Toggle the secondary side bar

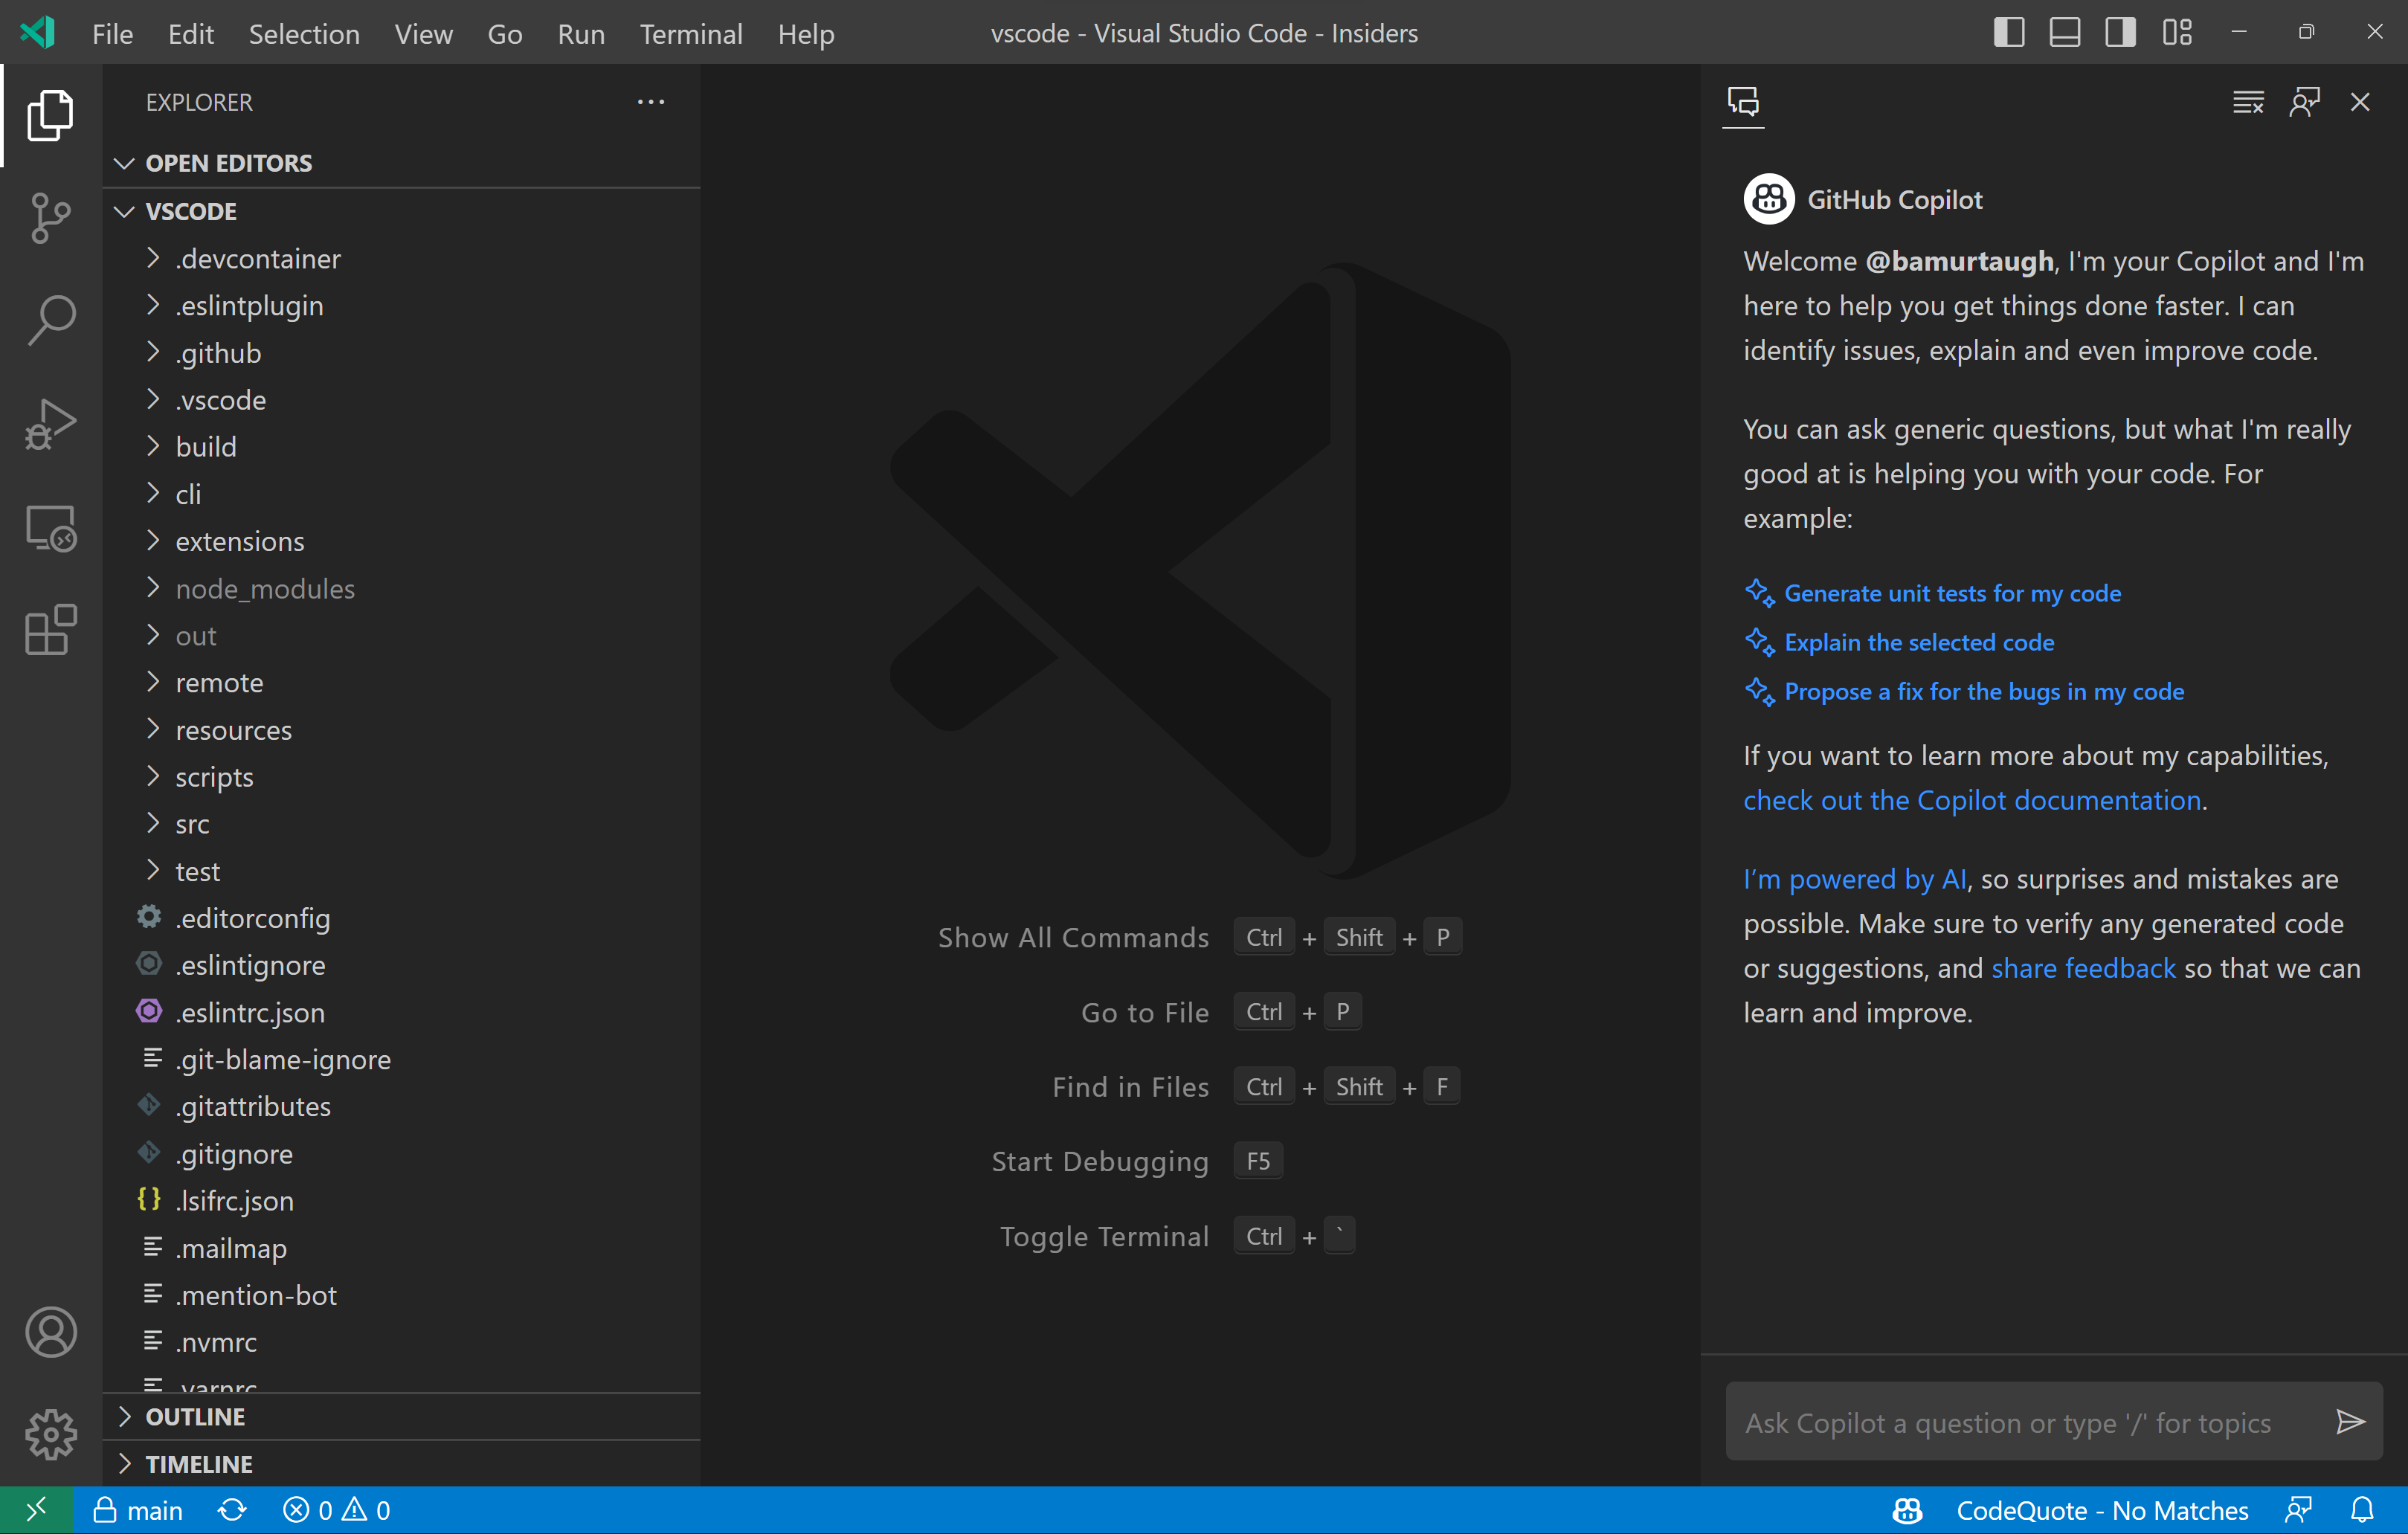click(2120, 32)
